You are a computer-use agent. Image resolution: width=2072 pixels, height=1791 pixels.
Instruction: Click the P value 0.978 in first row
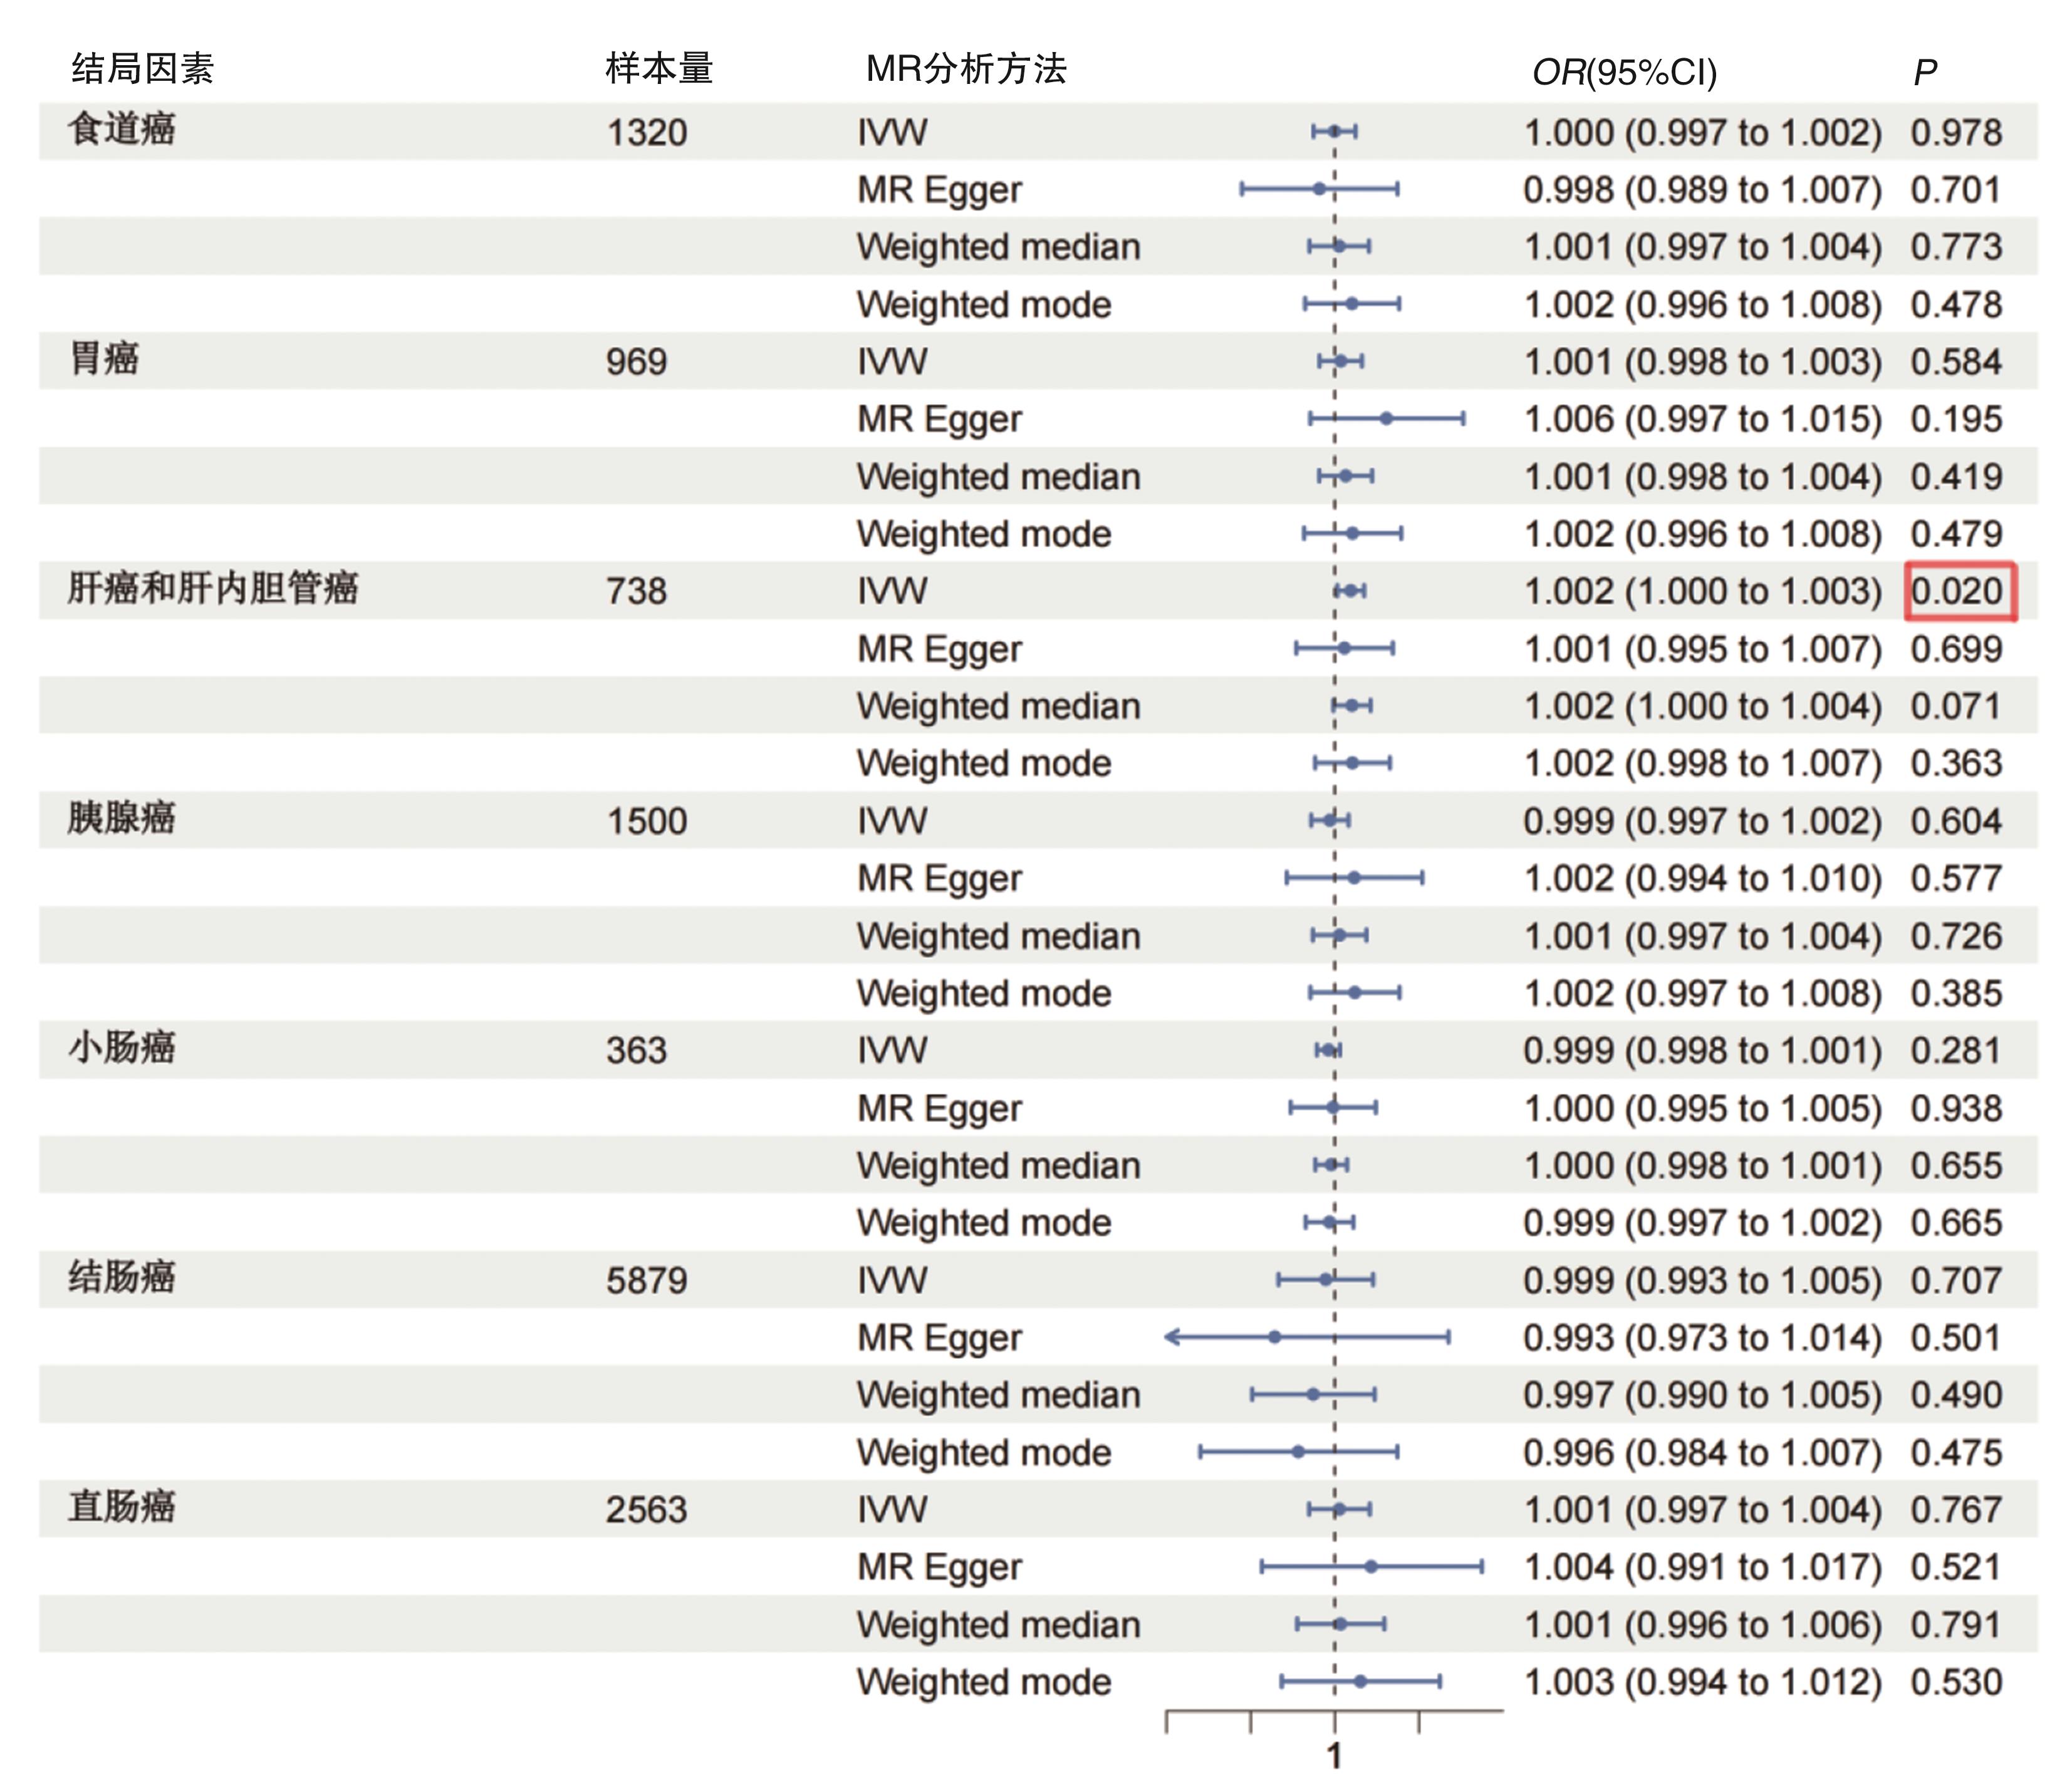tap(1956, 133)
